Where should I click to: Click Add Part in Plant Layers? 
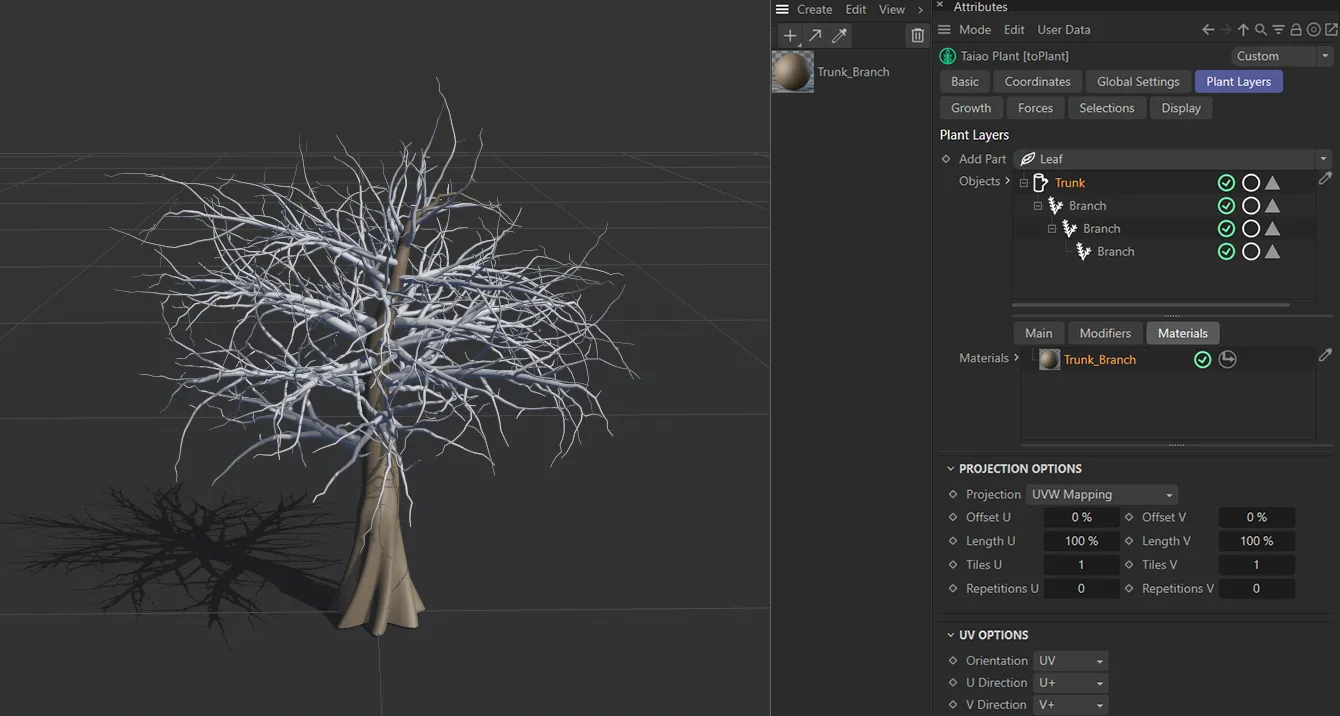(981, 158)
